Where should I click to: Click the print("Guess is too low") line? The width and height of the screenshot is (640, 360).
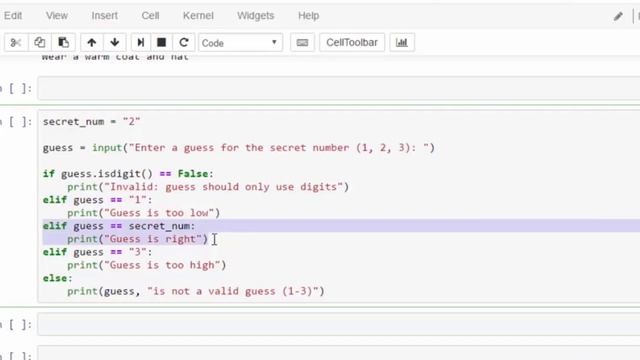click(144, 213)
